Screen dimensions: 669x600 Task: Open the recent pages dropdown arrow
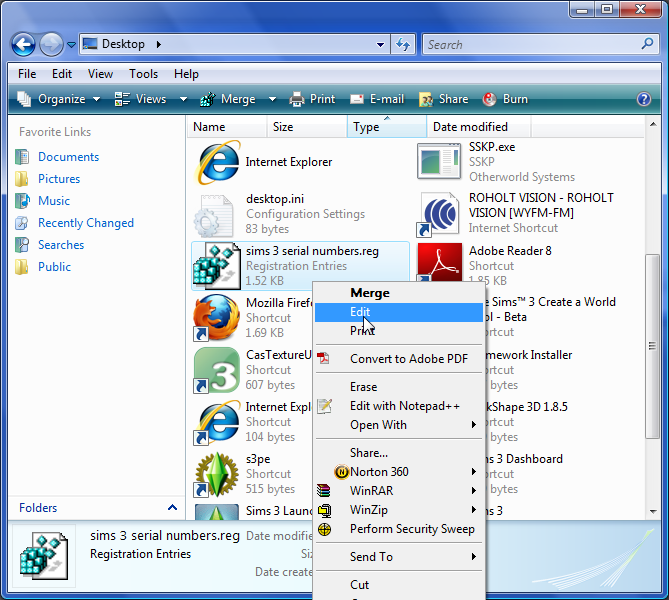[x=71, y=44]
